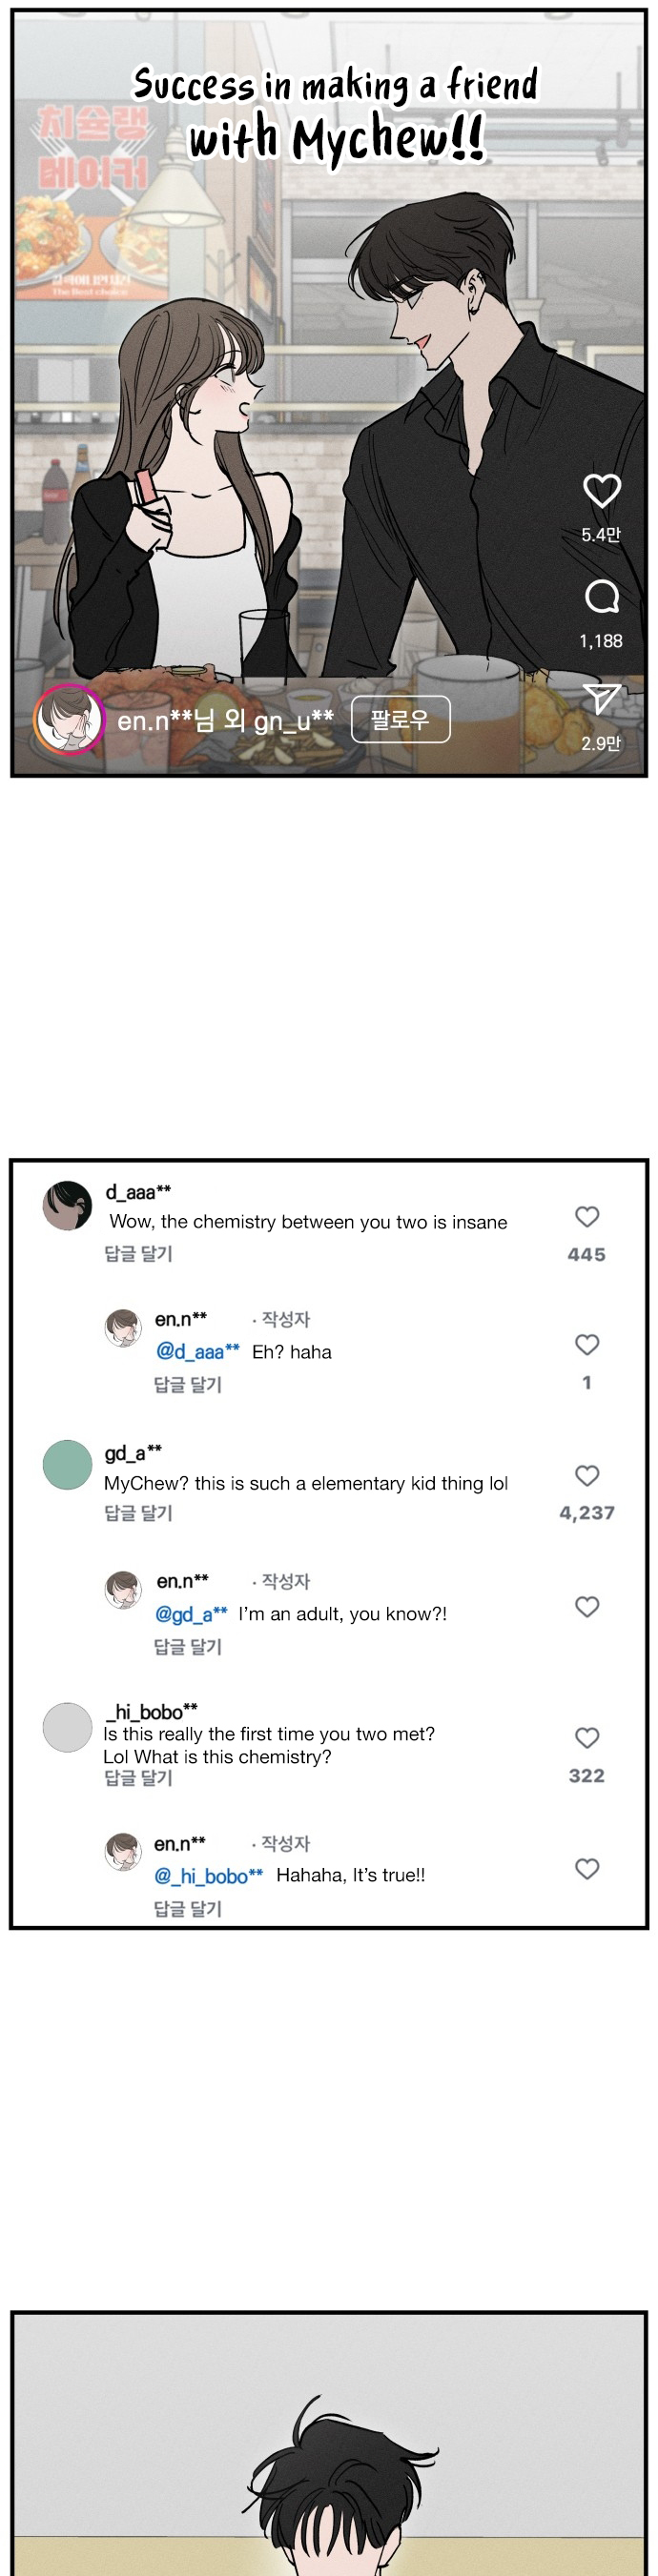The image size is (658, 2576).
Task: Click 답글 달기 under gd_a**'s comment
Action: [139, 1513]
